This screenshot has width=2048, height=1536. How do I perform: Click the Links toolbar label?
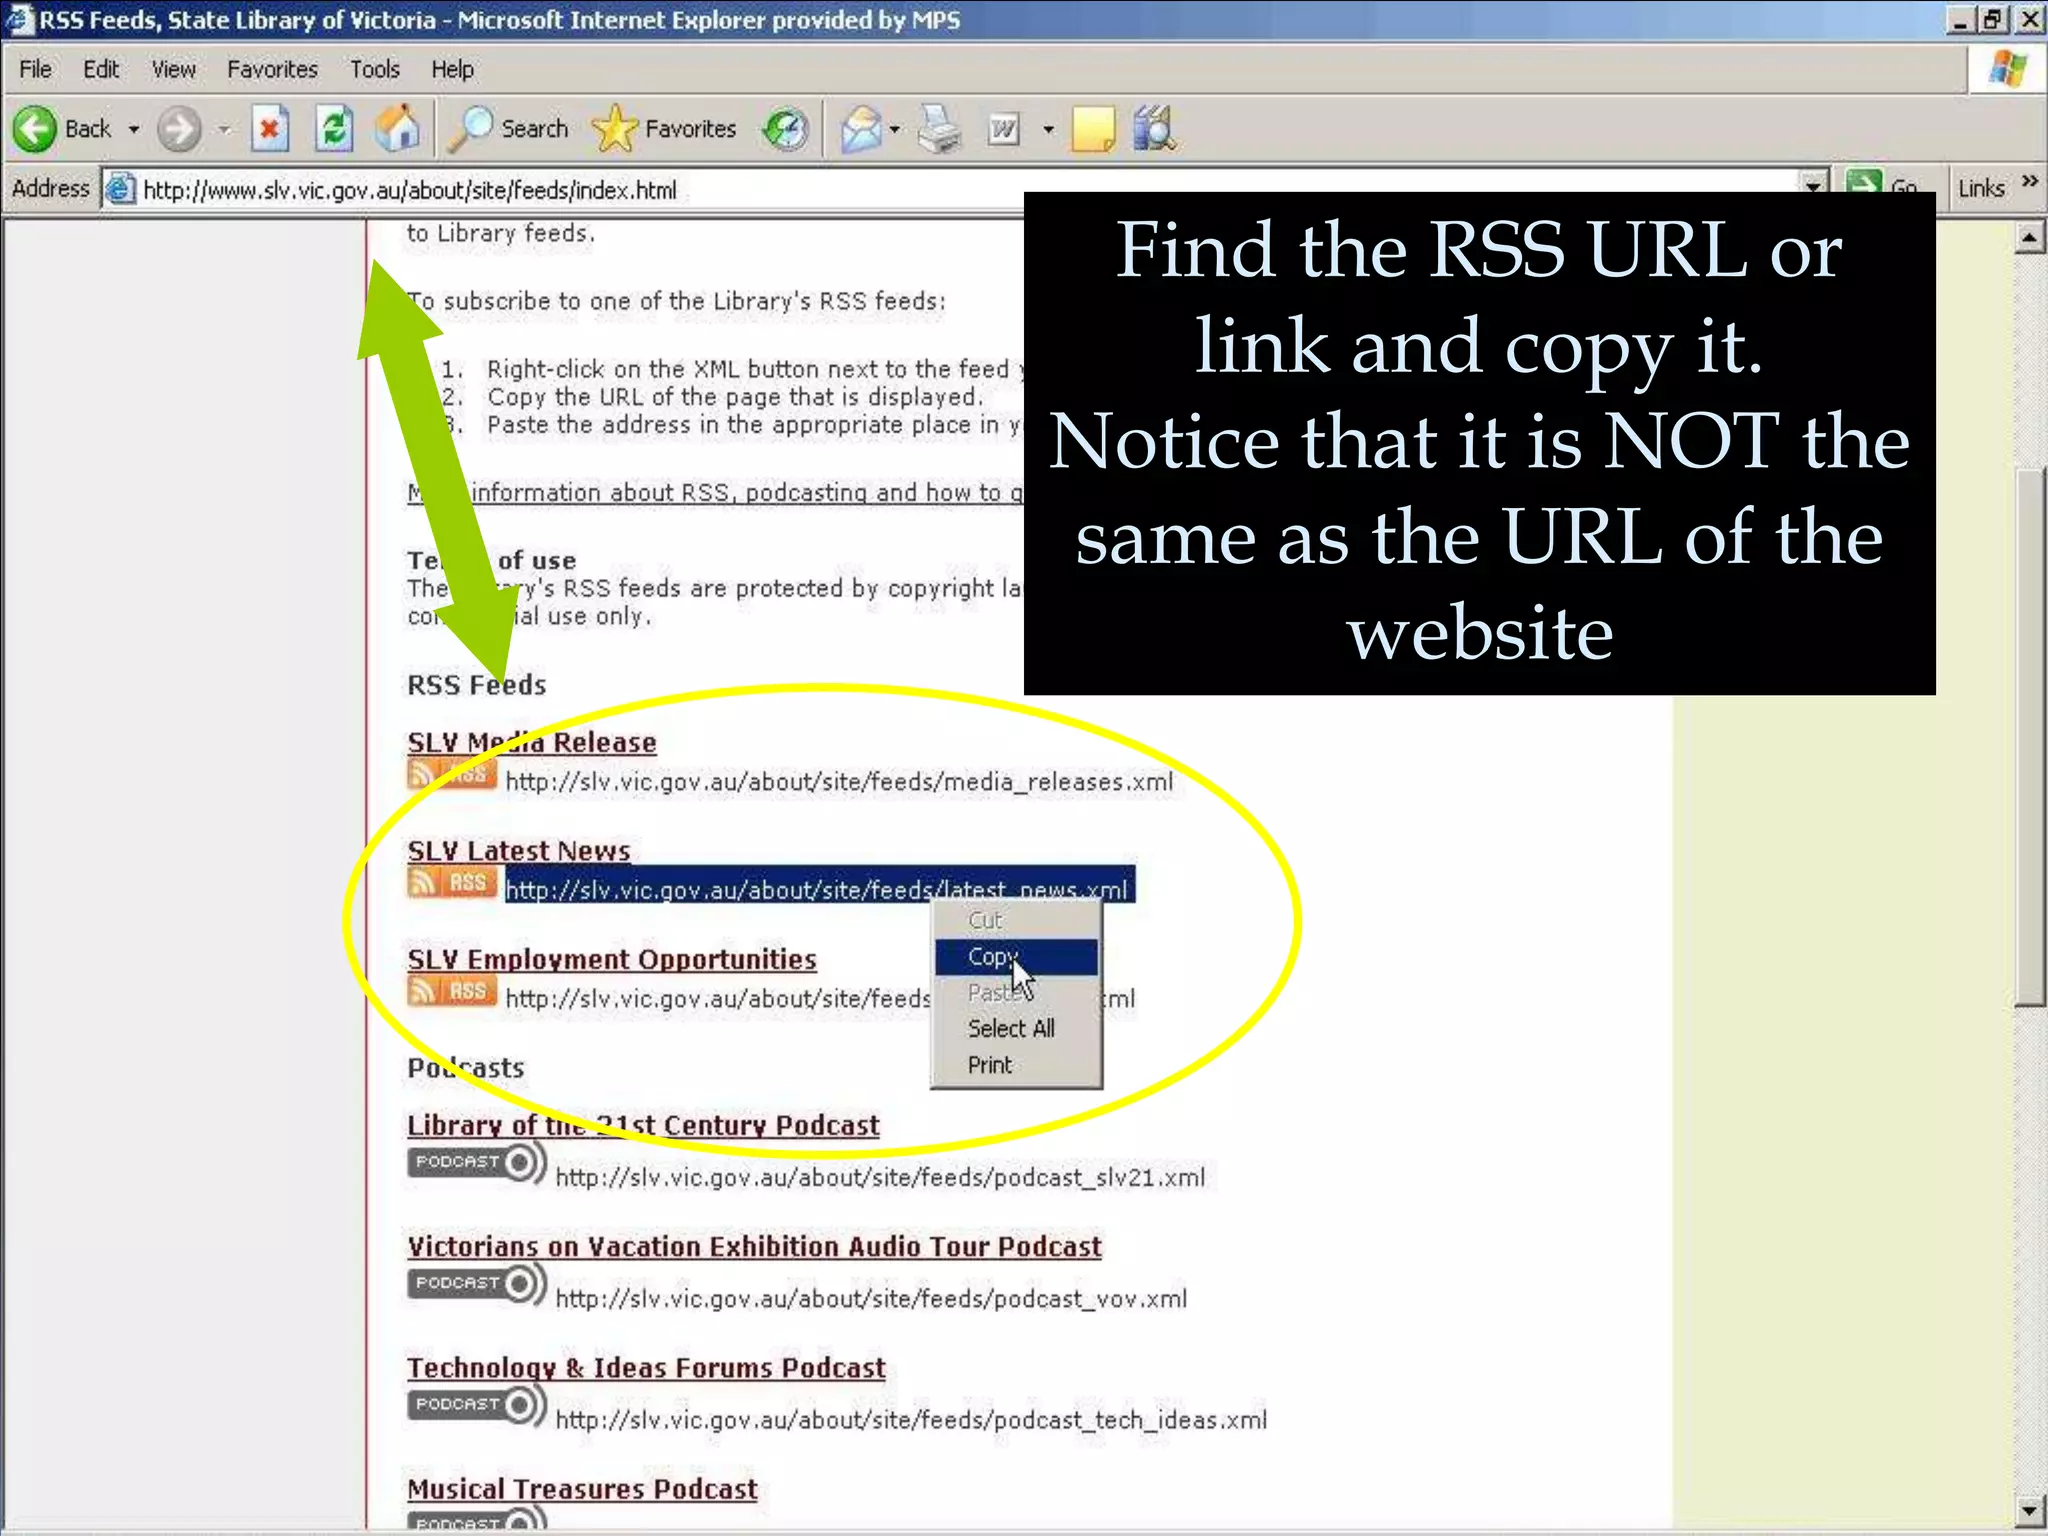(x=1981, y=188)
